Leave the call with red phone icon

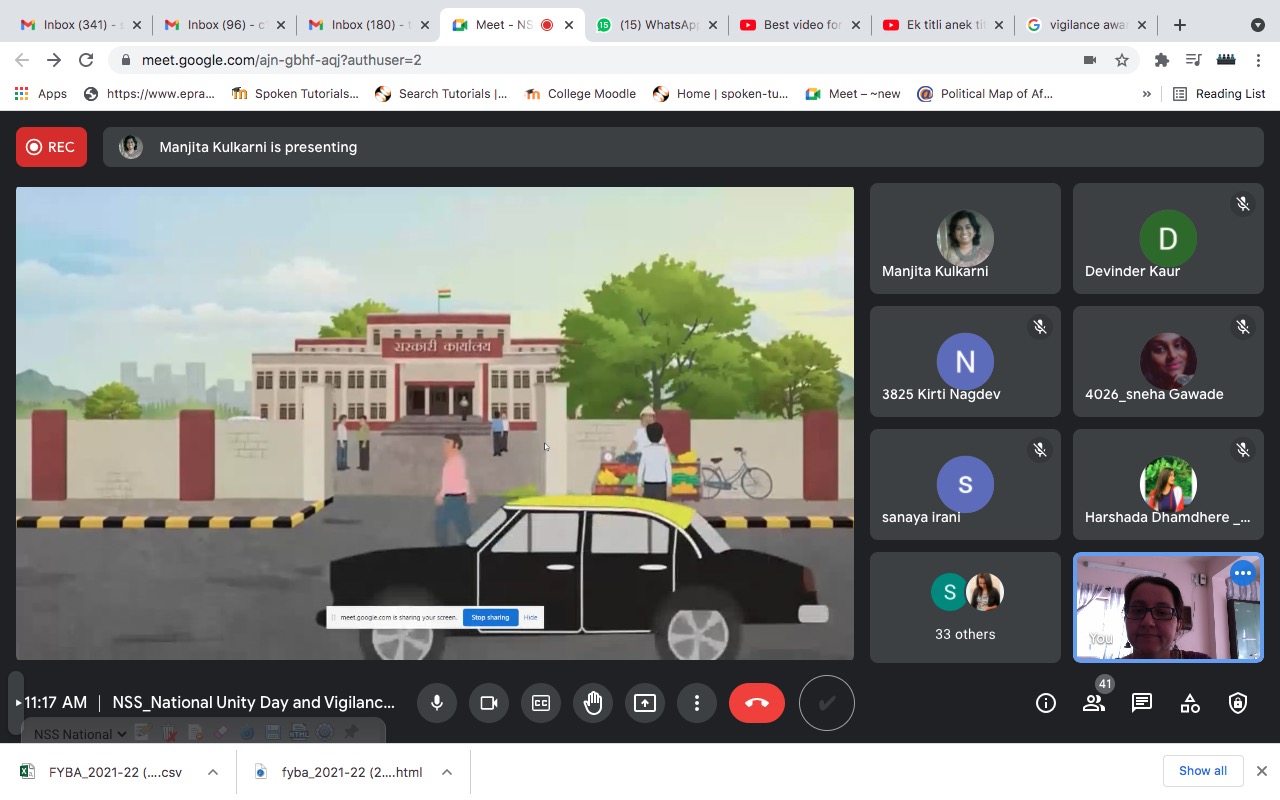756,703
